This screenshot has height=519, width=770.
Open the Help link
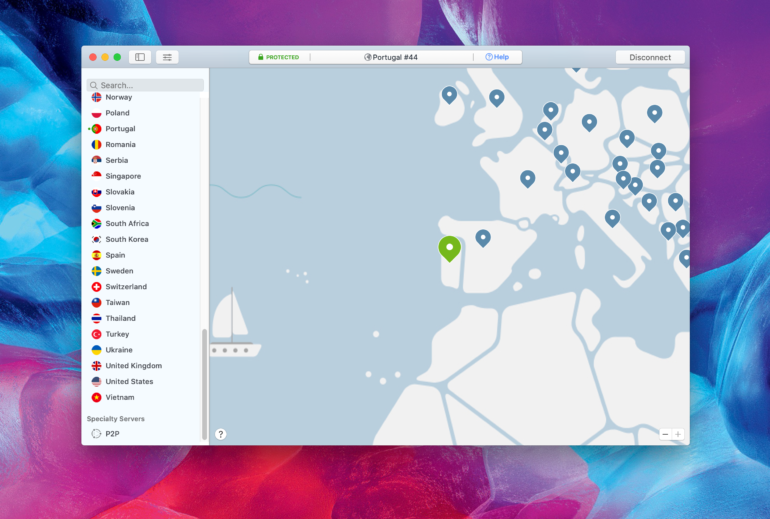[x=497, y=57]
